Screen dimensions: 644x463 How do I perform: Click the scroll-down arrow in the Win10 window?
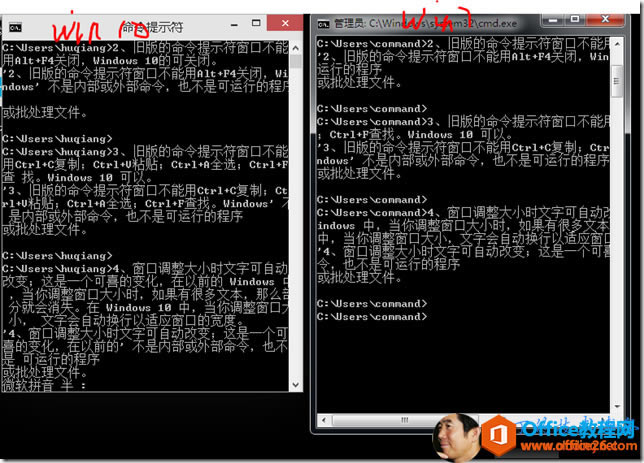[295, 385]
